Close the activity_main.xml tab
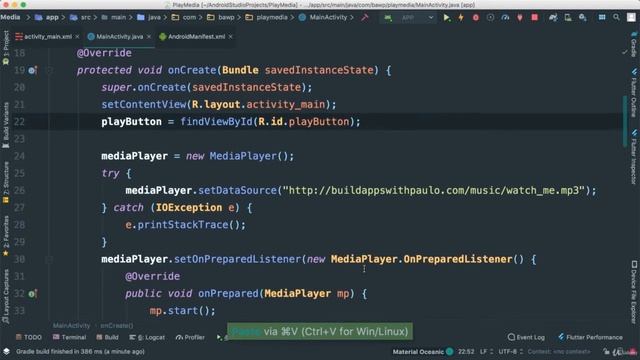The image size is (640, 360). click(77, 37)
